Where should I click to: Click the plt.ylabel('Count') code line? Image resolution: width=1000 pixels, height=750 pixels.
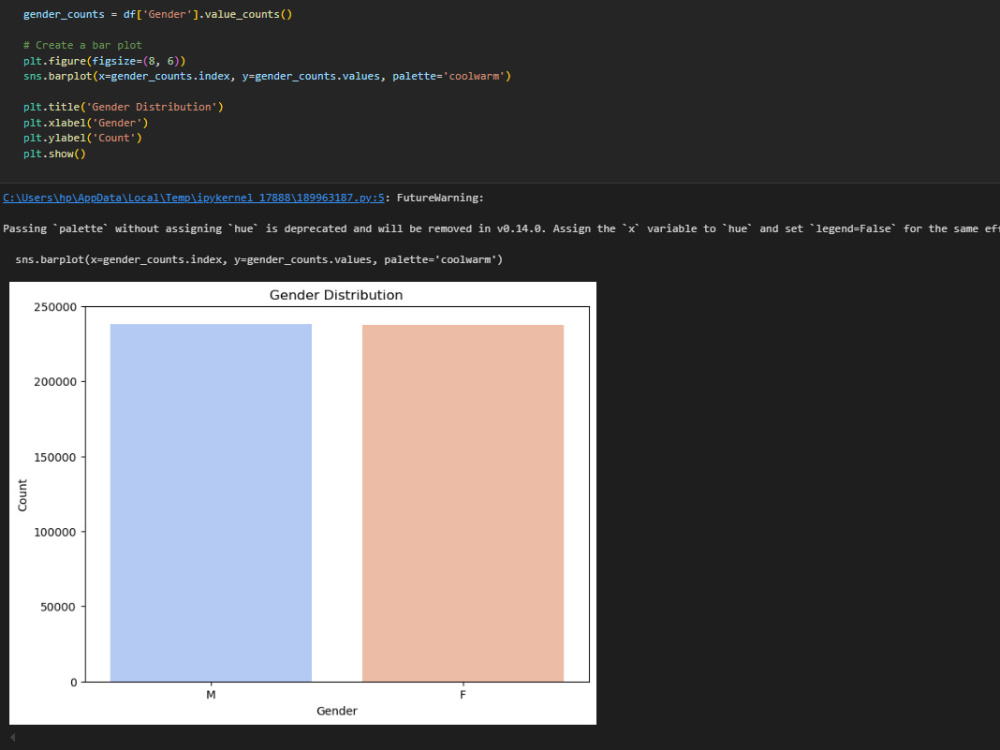pos(82,138)
